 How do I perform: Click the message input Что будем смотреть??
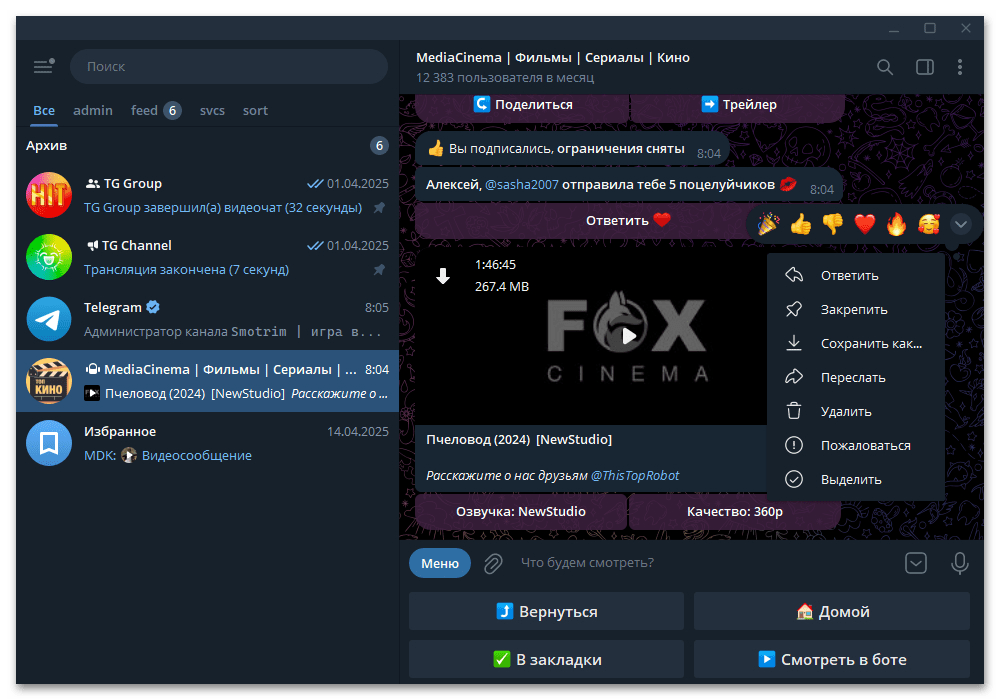(x=705, y=563)
